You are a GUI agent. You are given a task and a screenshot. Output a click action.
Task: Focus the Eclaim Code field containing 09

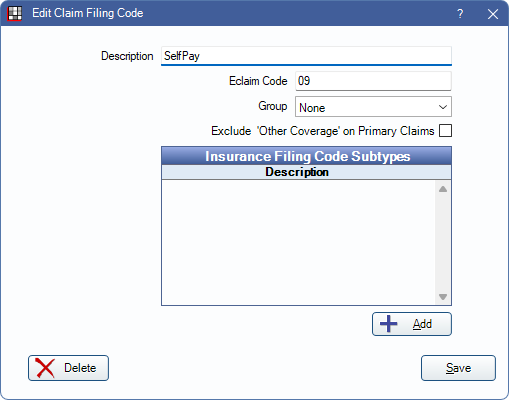tap(373, 81)
